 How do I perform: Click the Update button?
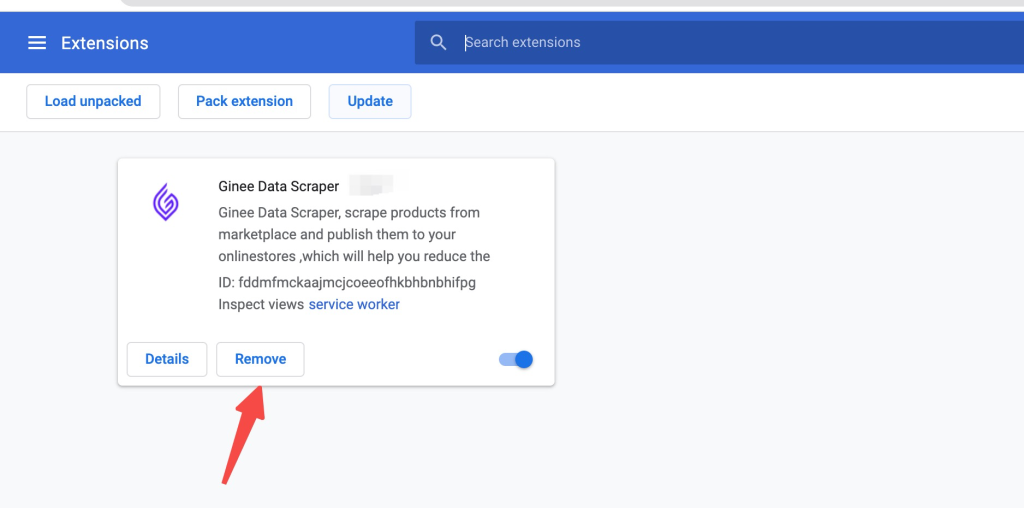[370, 101]
